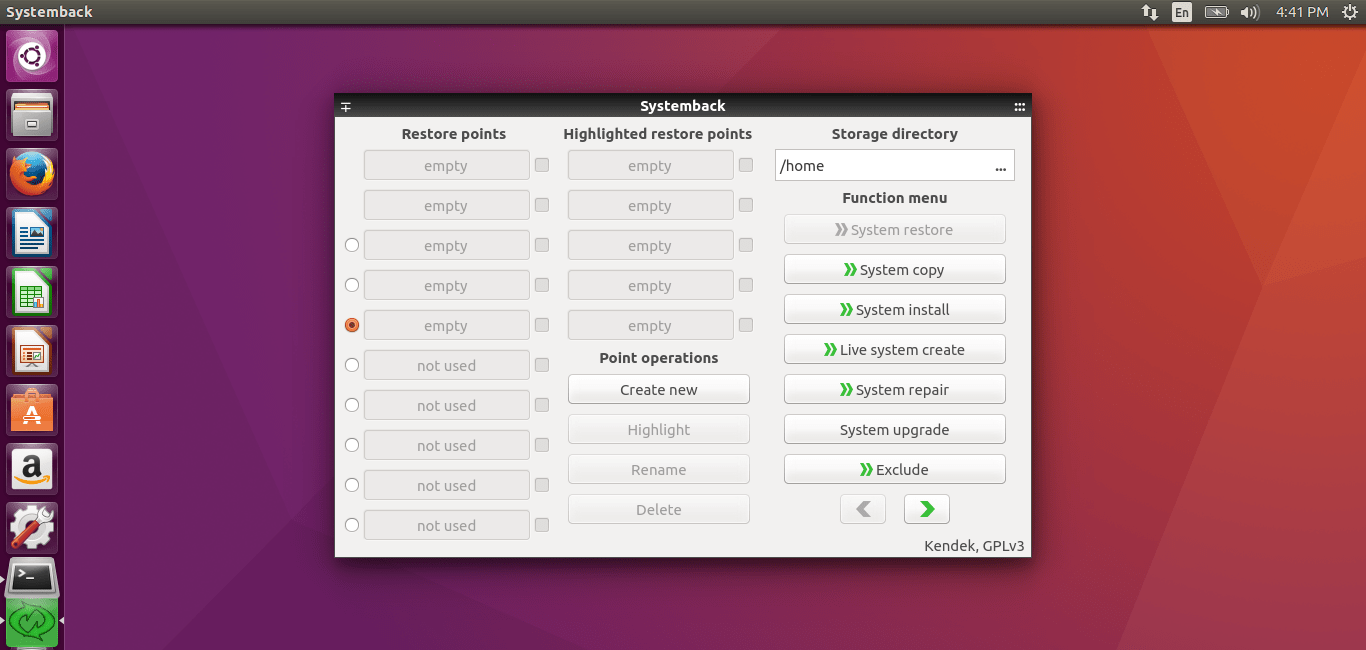Tick the checkbox beside the selected radio row
The width and height of the screenshot is (1366, 650).
(x=541, y=325)
